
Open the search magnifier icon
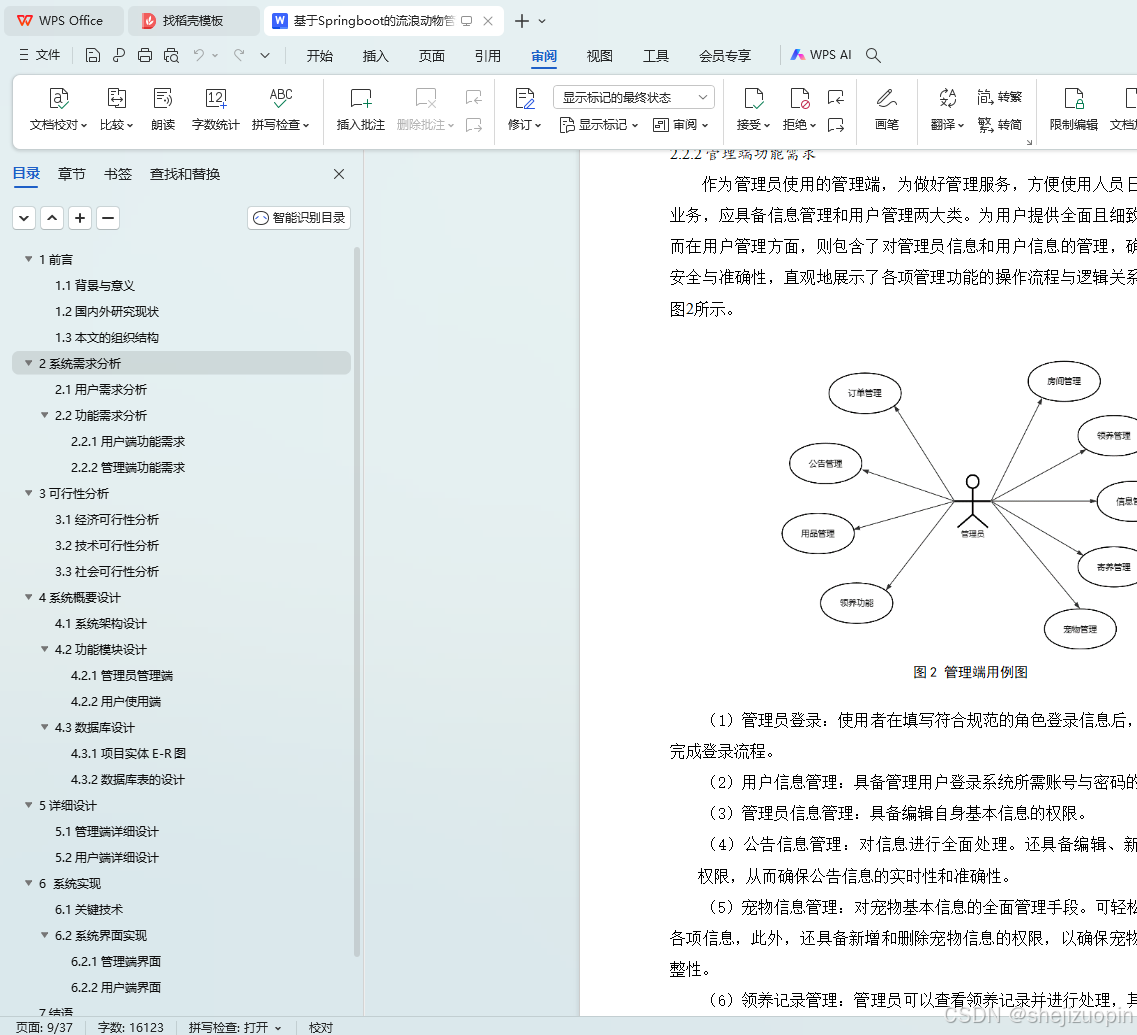873,55
